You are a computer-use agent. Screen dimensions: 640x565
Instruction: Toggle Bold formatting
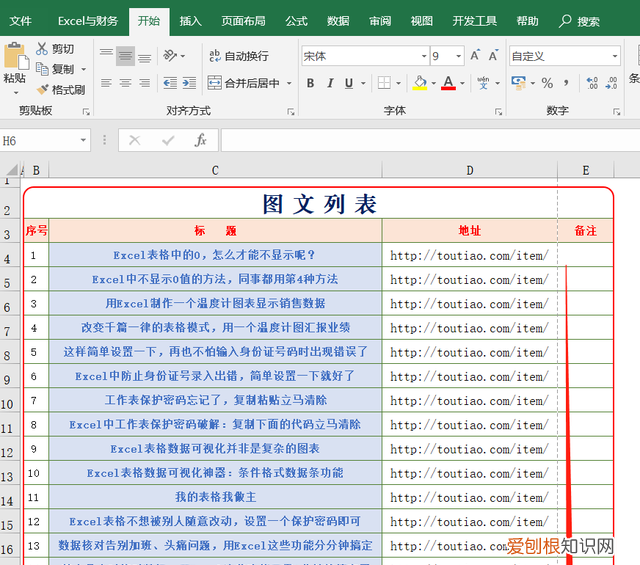click(310, 83)
